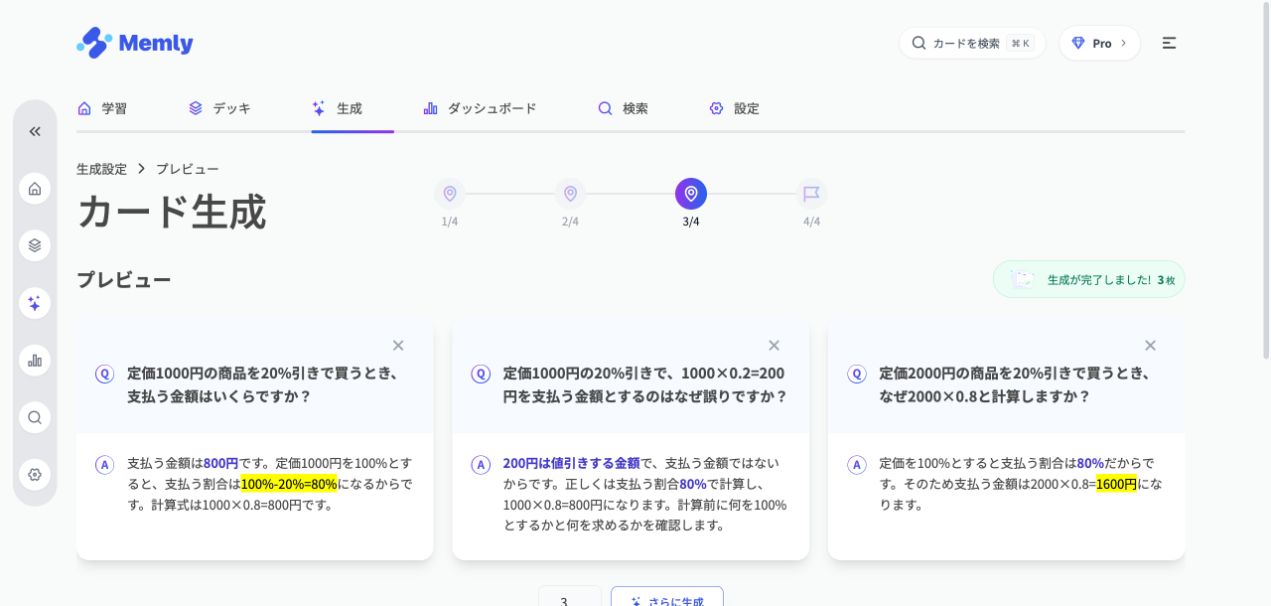Click the page vertical scrollbar
1271x606 pixels.
[x=1266, y=180]
